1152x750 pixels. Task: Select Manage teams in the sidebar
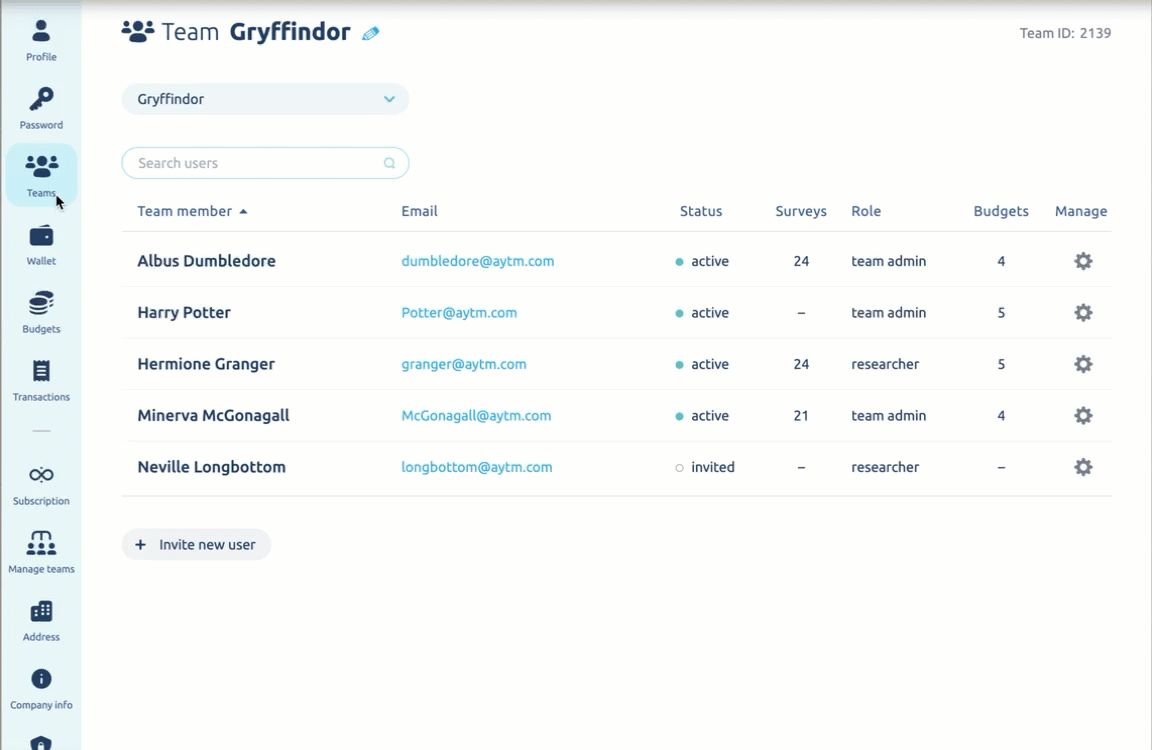(41, 551)
